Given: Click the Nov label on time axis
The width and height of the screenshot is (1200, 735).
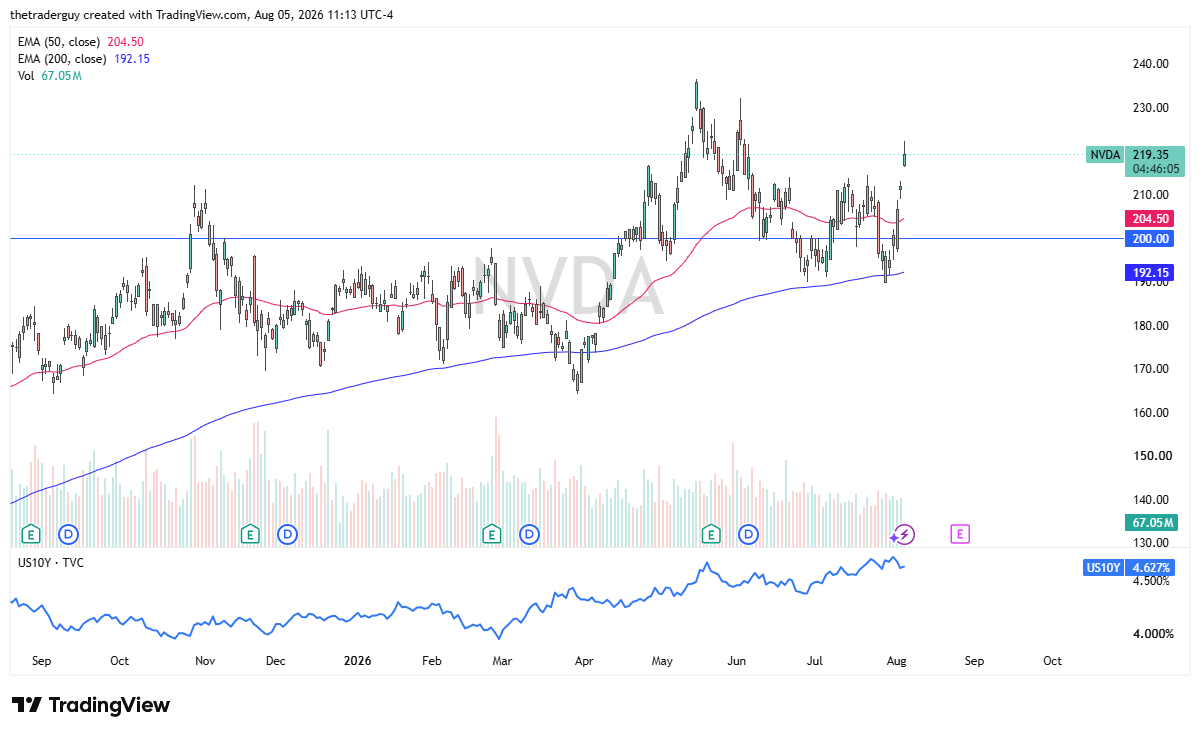Looking at the screenshot, I should click(x=205, y=661).
